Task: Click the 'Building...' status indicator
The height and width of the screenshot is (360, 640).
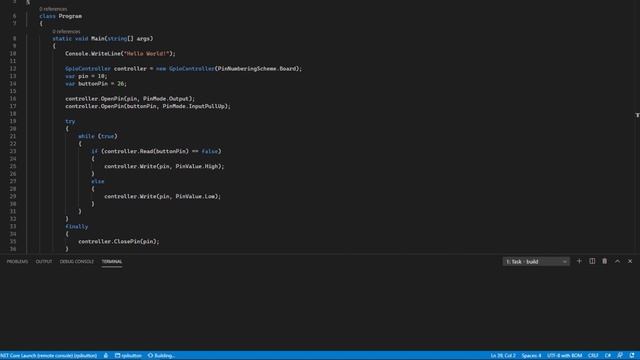Action: point(161,356)
